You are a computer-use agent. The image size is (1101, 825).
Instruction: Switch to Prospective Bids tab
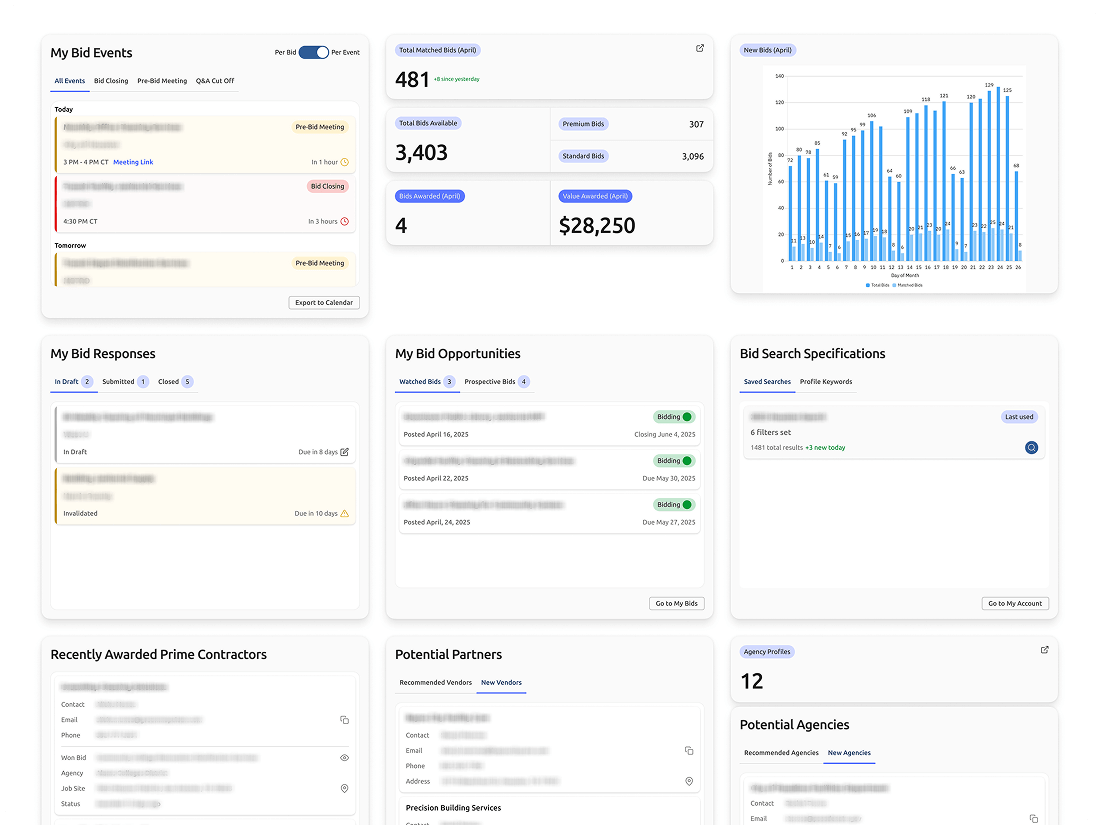point(490,381)
